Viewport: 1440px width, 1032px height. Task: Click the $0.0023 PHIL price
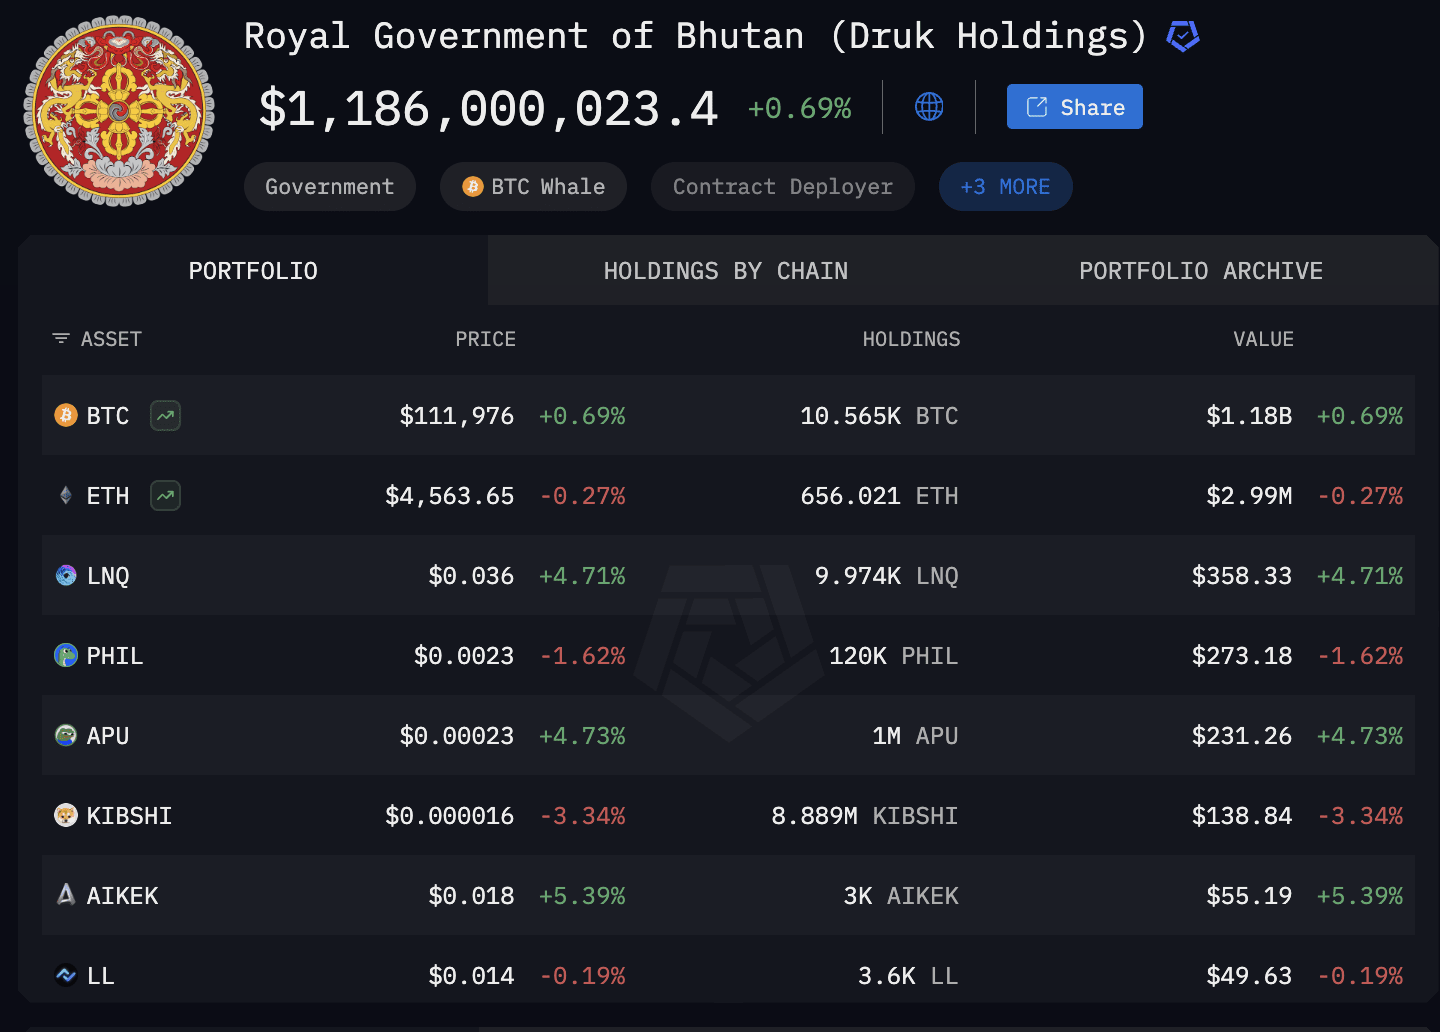tap(464, 656)
